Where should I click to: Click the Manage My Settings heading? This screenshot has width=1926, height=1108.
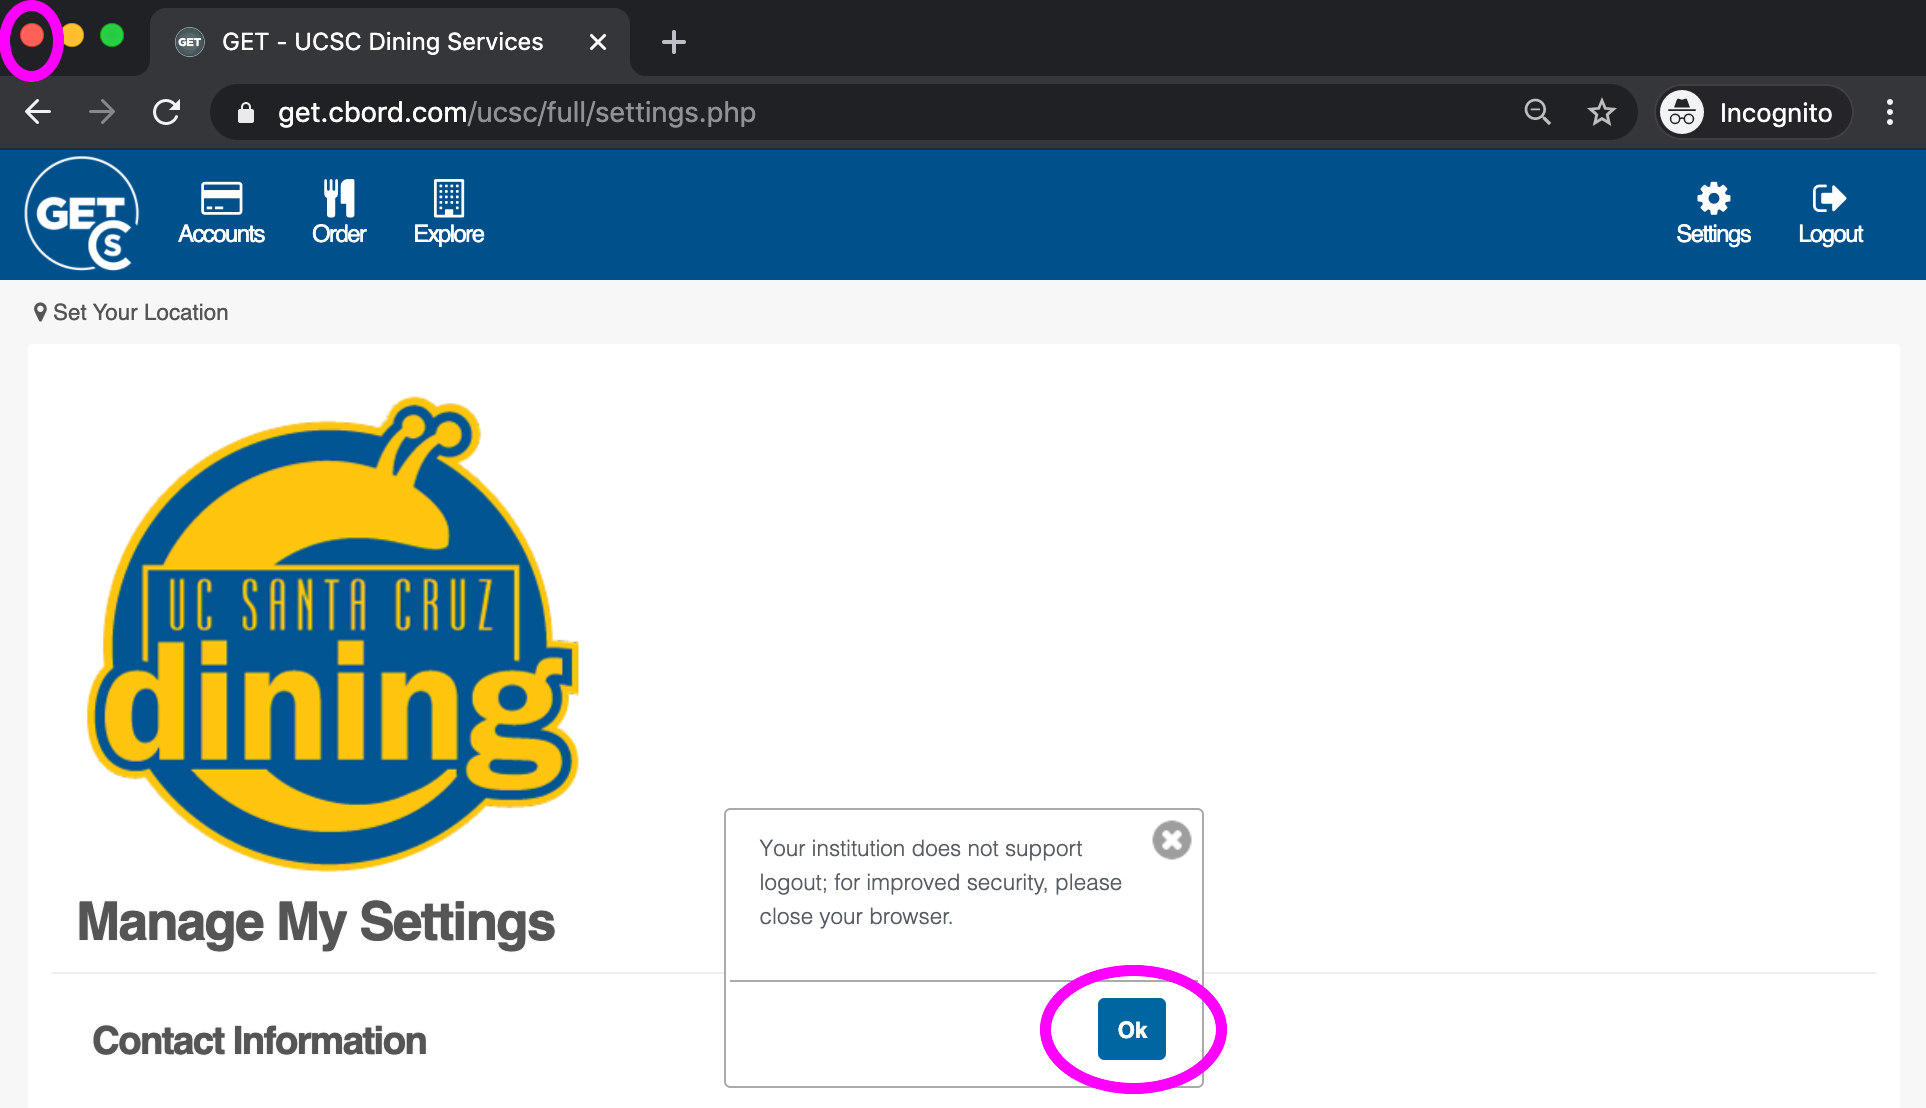pos(316,922)
